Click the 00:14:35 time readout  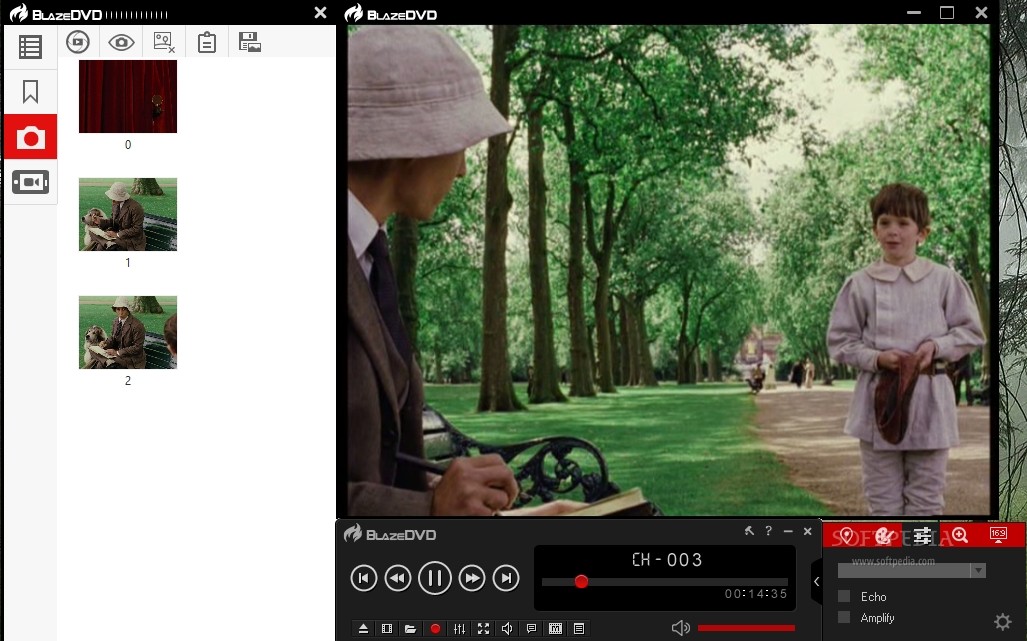pyautogui.click(x=755, y=594)
